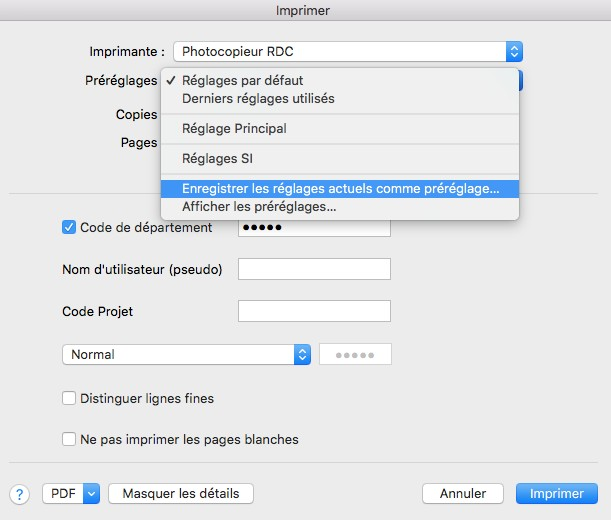Click the Annuler button
Image resolution: width=611 pixels, height=520 pixels.
pyautogui.click(x=462, y=494)
